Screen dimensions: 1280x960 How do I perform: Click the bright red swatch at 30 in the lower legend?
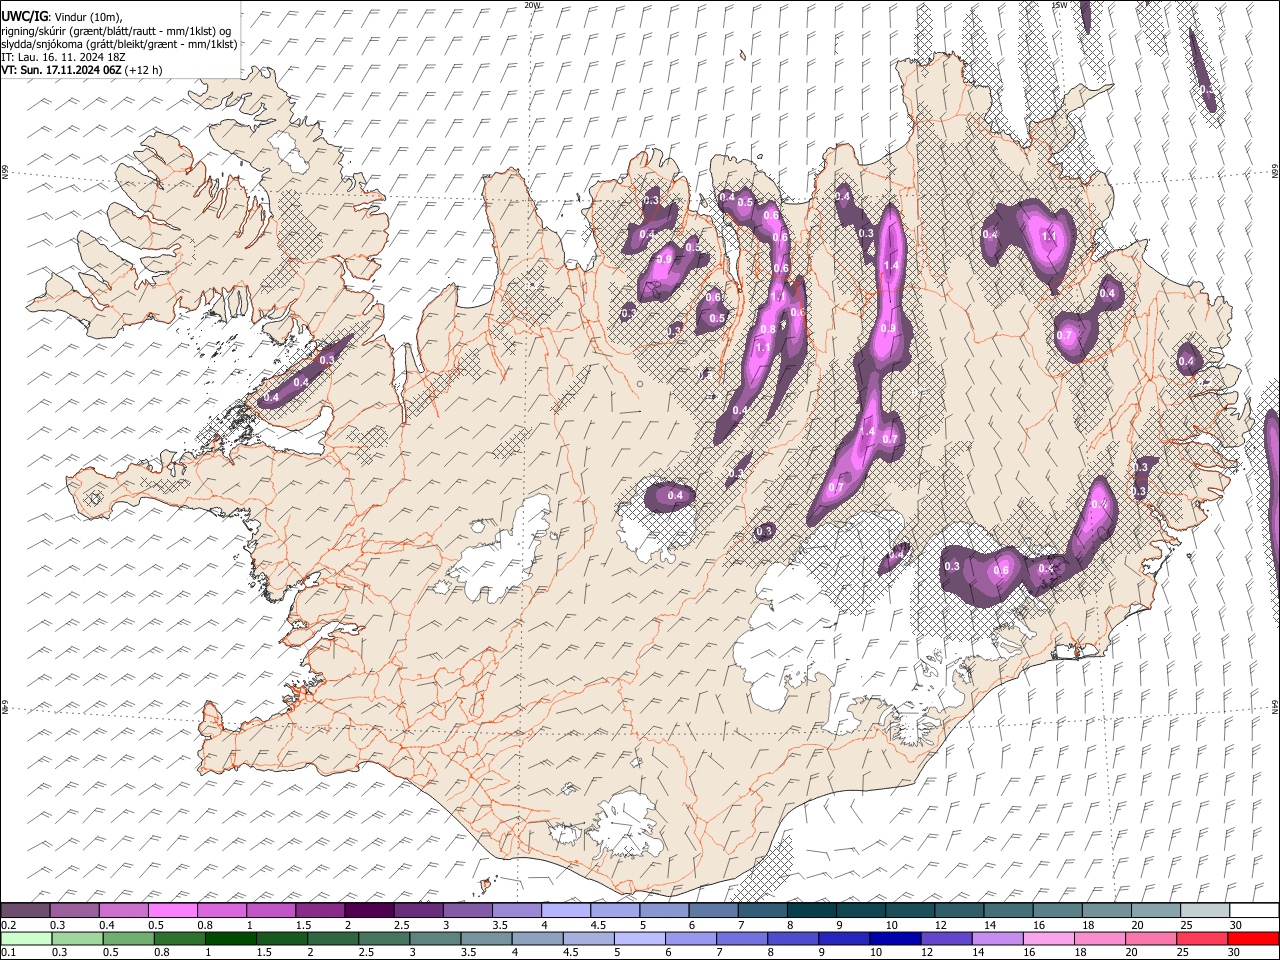(1252, 939)
